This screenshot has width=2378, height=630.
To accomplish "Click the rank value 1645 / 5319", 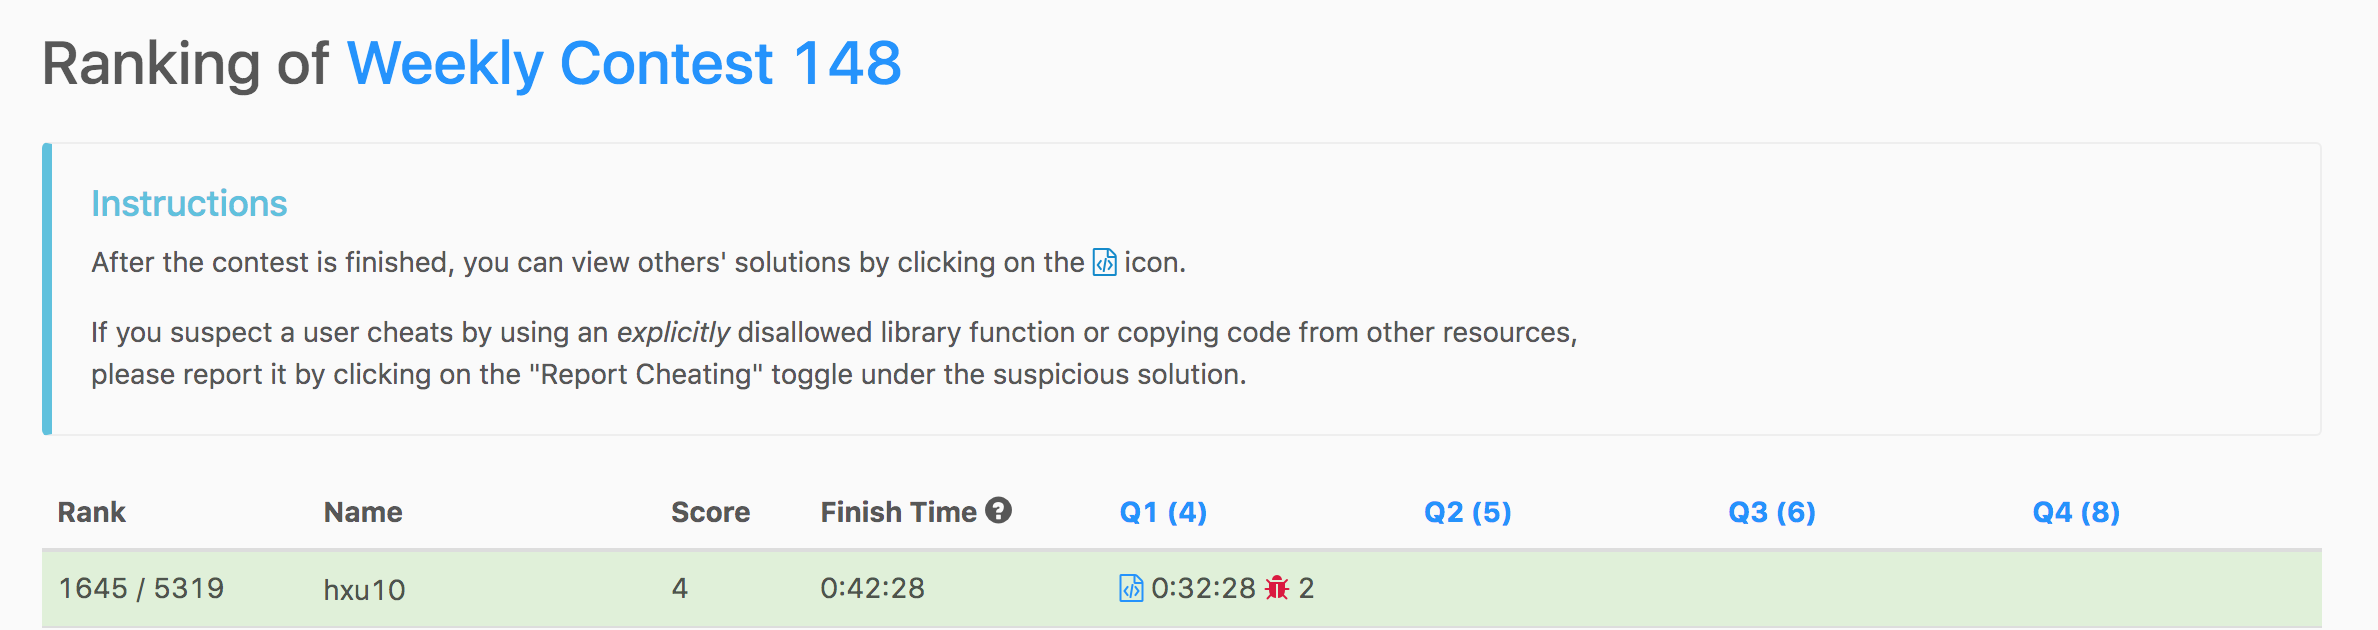I will [141, 588].
